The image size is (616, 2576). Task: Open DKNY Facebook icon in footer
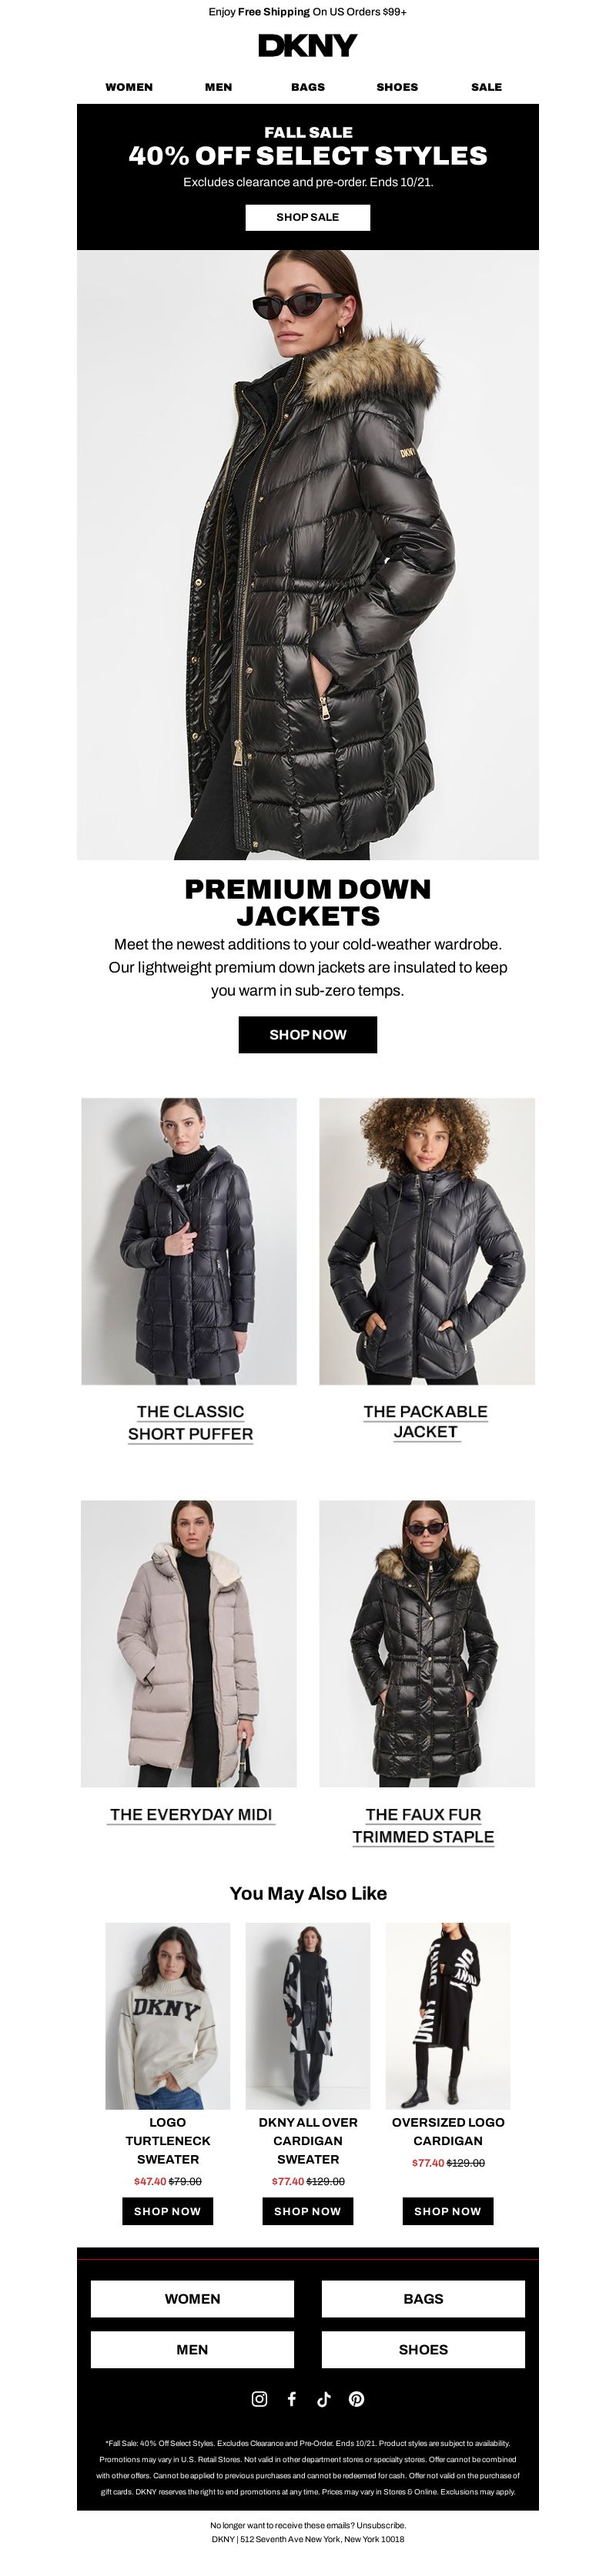[x=291, y=2398]
